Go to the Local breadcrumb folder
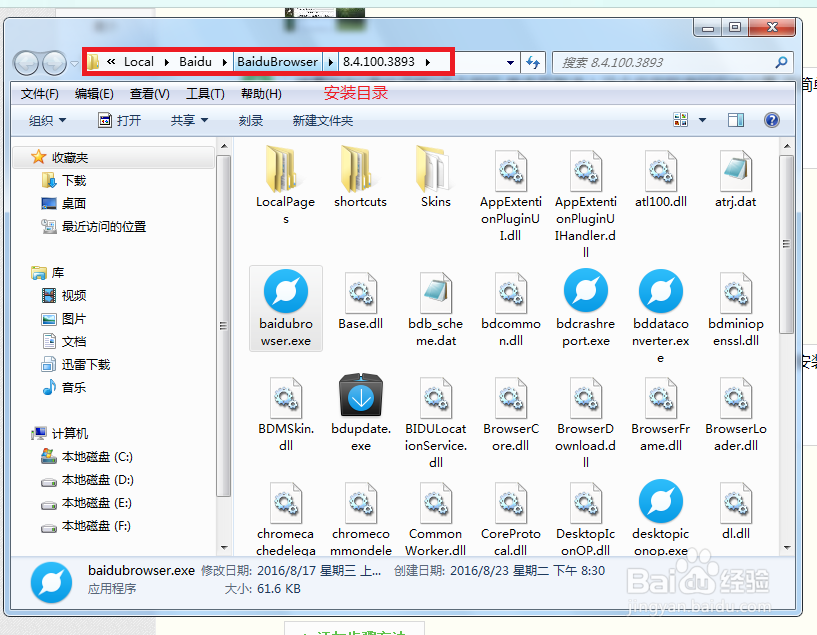This screenshot has height=635, width=817. pos(139,62)
